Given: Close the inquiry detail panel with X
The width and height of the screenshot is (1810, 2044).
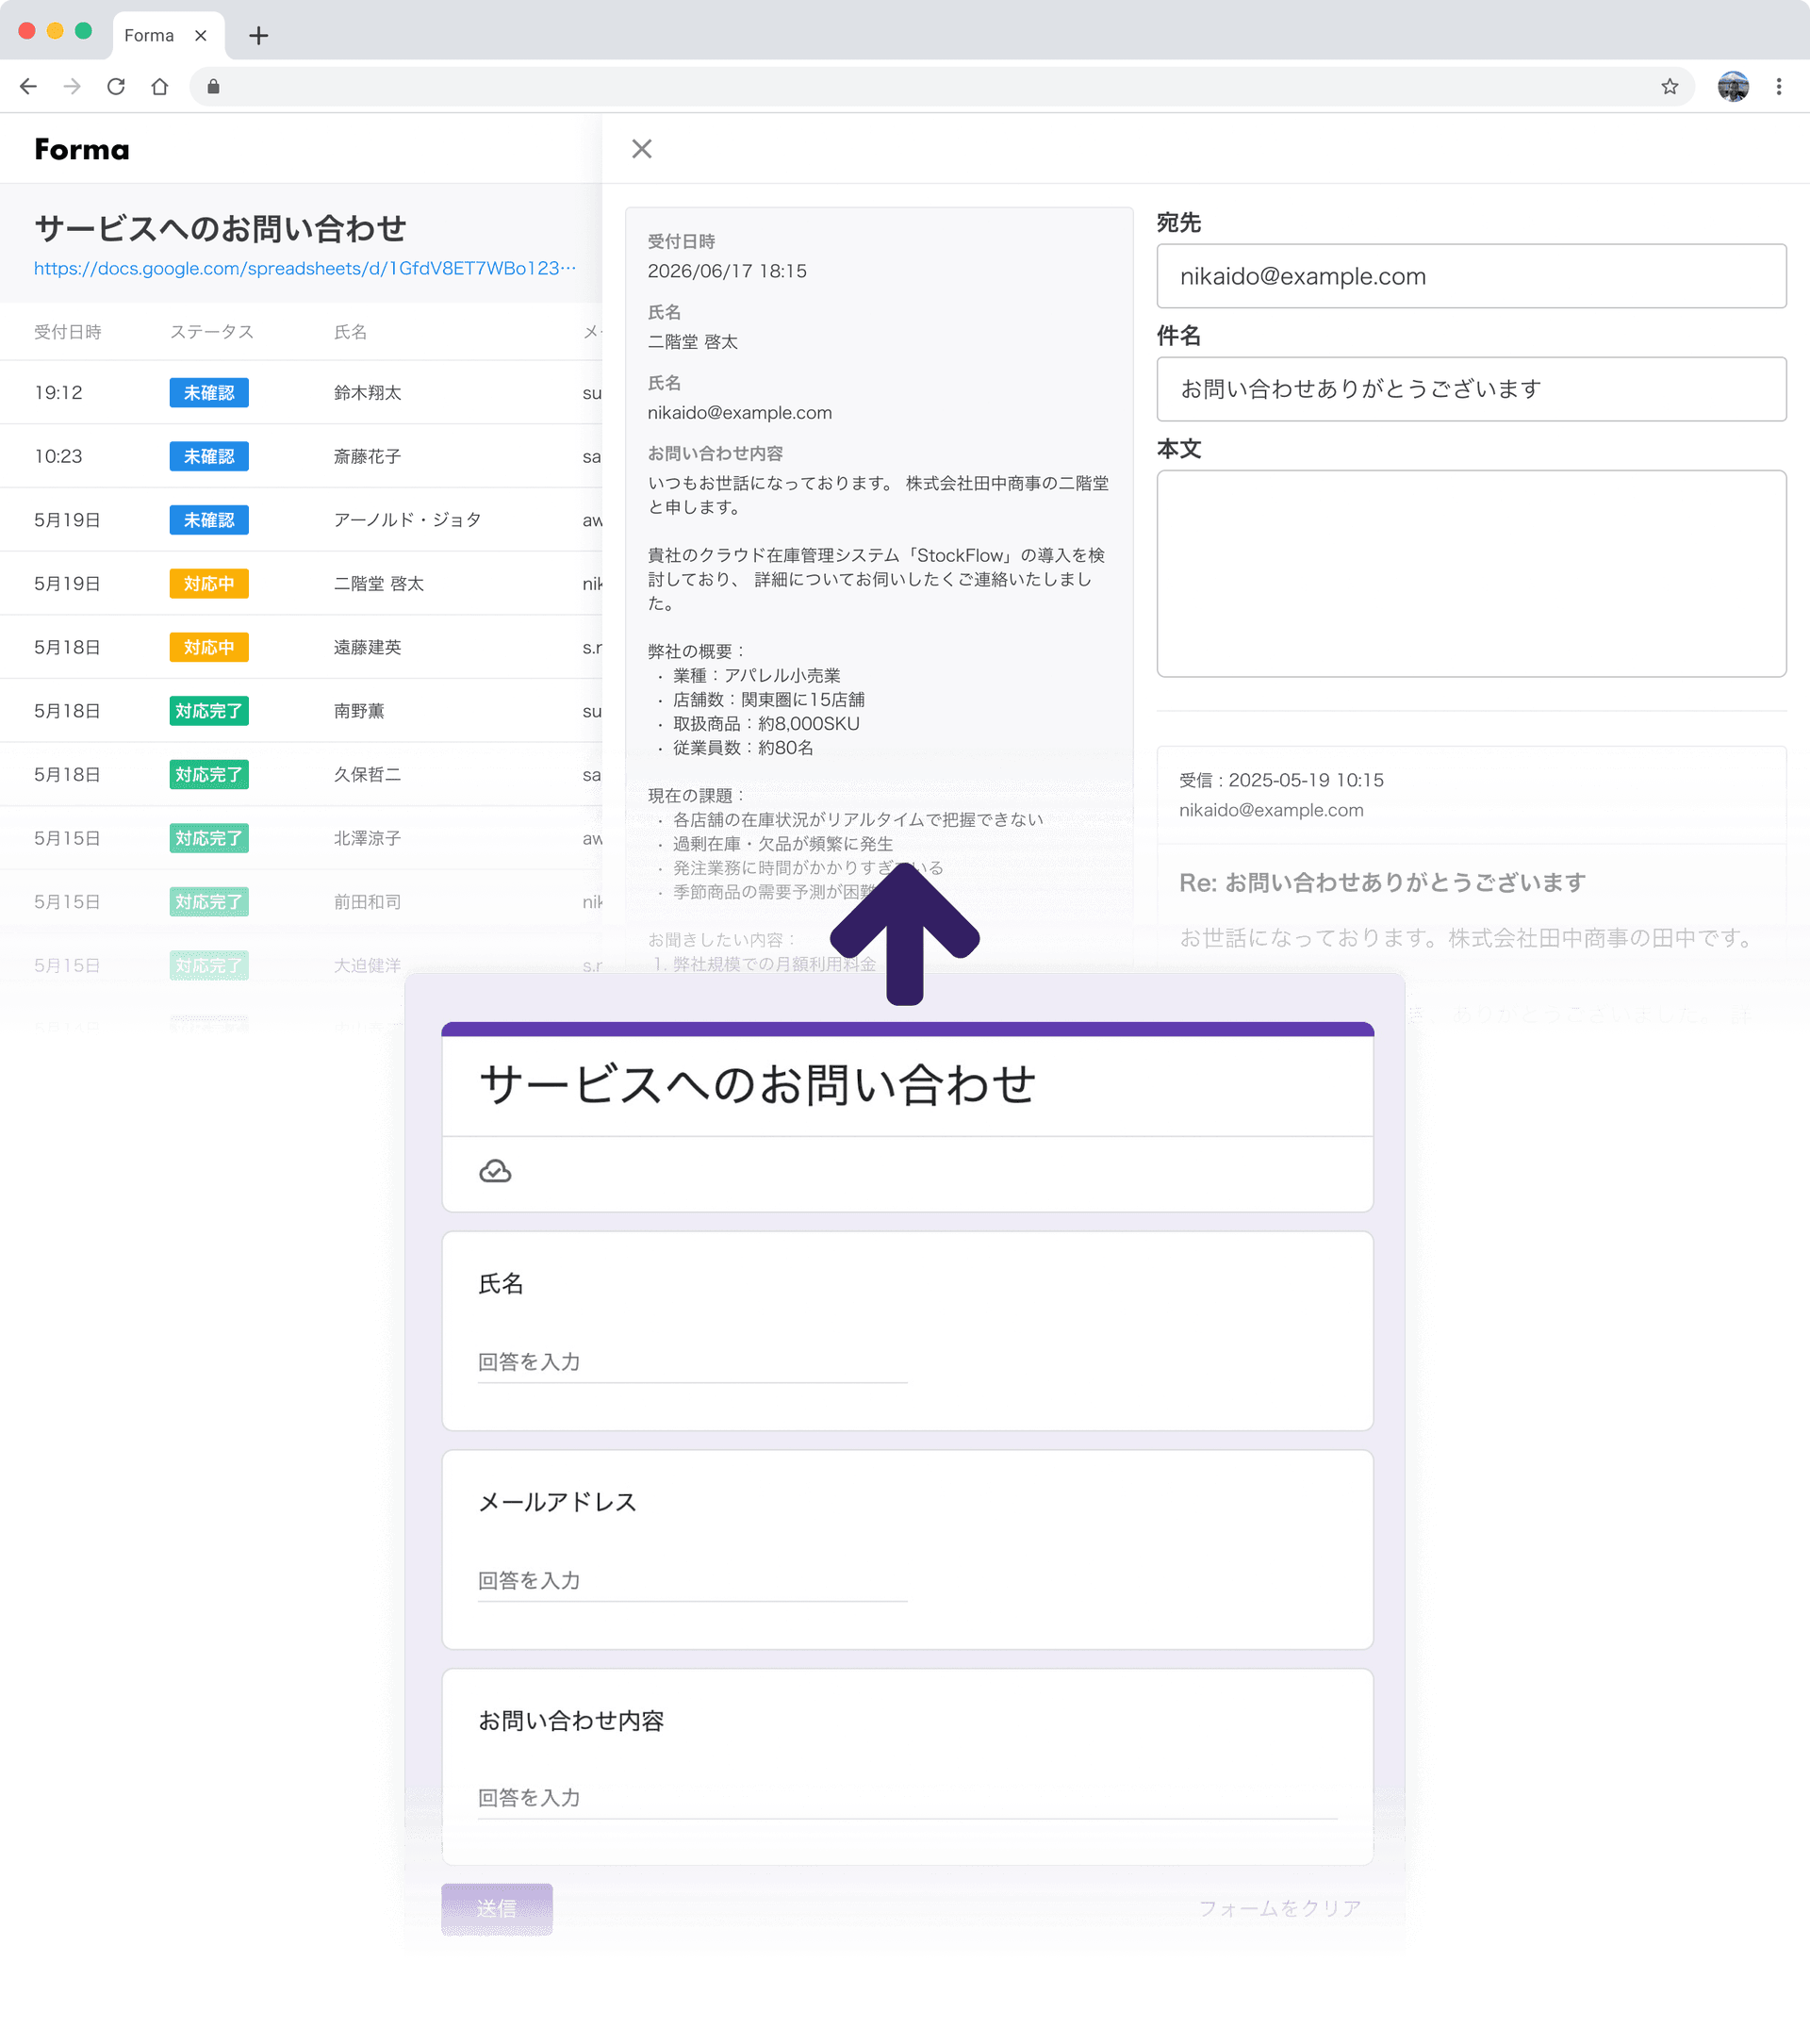Looking at the screenshot, I should [642, 149].
